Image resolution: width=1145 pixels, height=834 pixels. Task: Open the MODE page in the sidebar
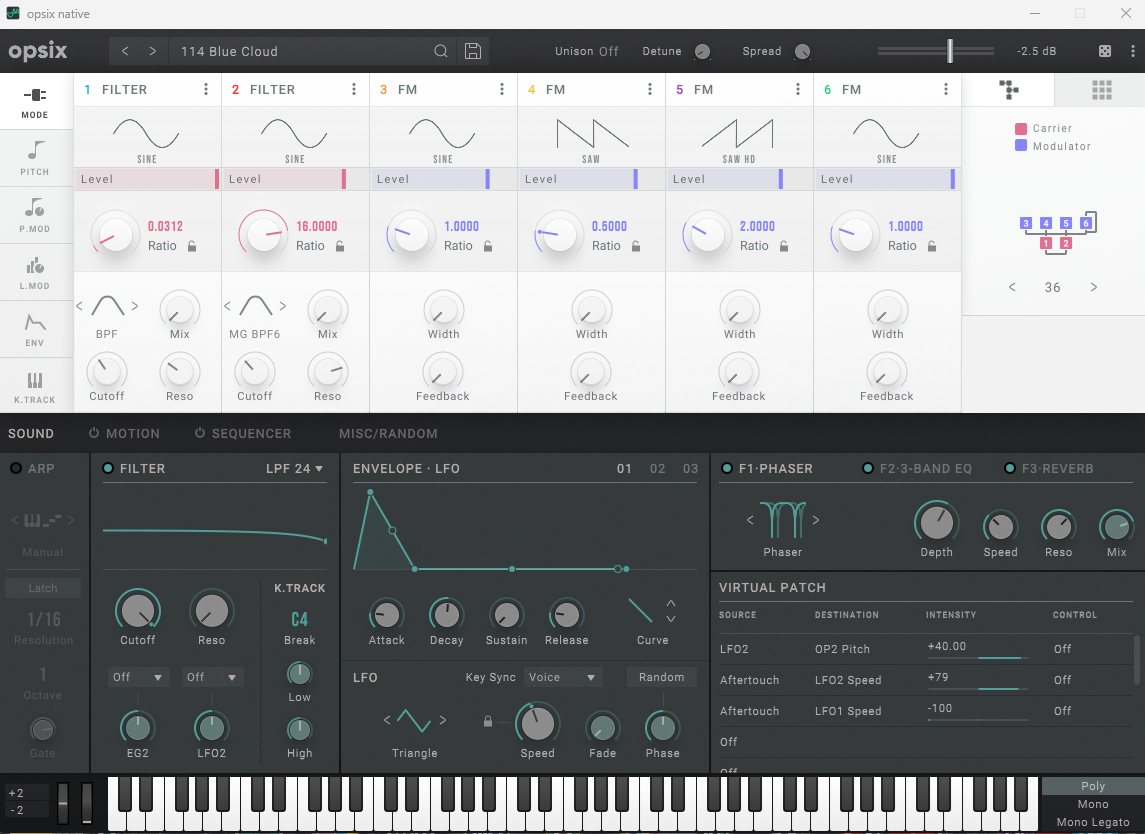35,102
